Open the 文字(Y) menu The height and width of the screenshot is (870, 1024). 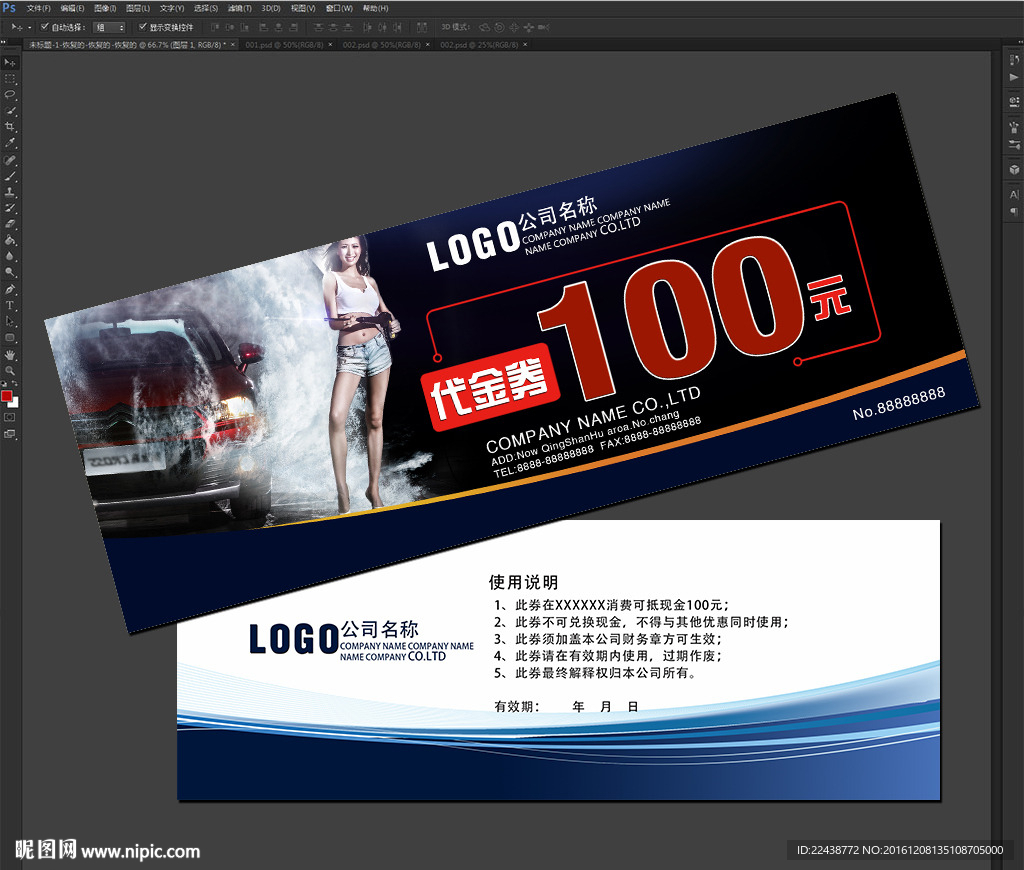click(172, 8)
